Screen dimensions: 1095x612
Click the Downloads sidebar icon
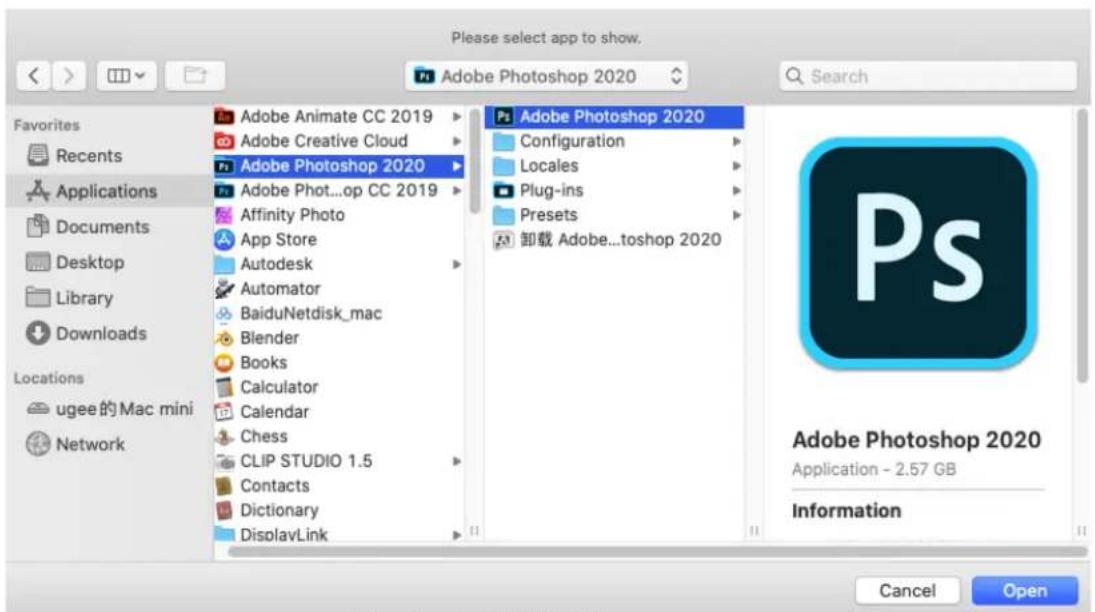[38, 333]
